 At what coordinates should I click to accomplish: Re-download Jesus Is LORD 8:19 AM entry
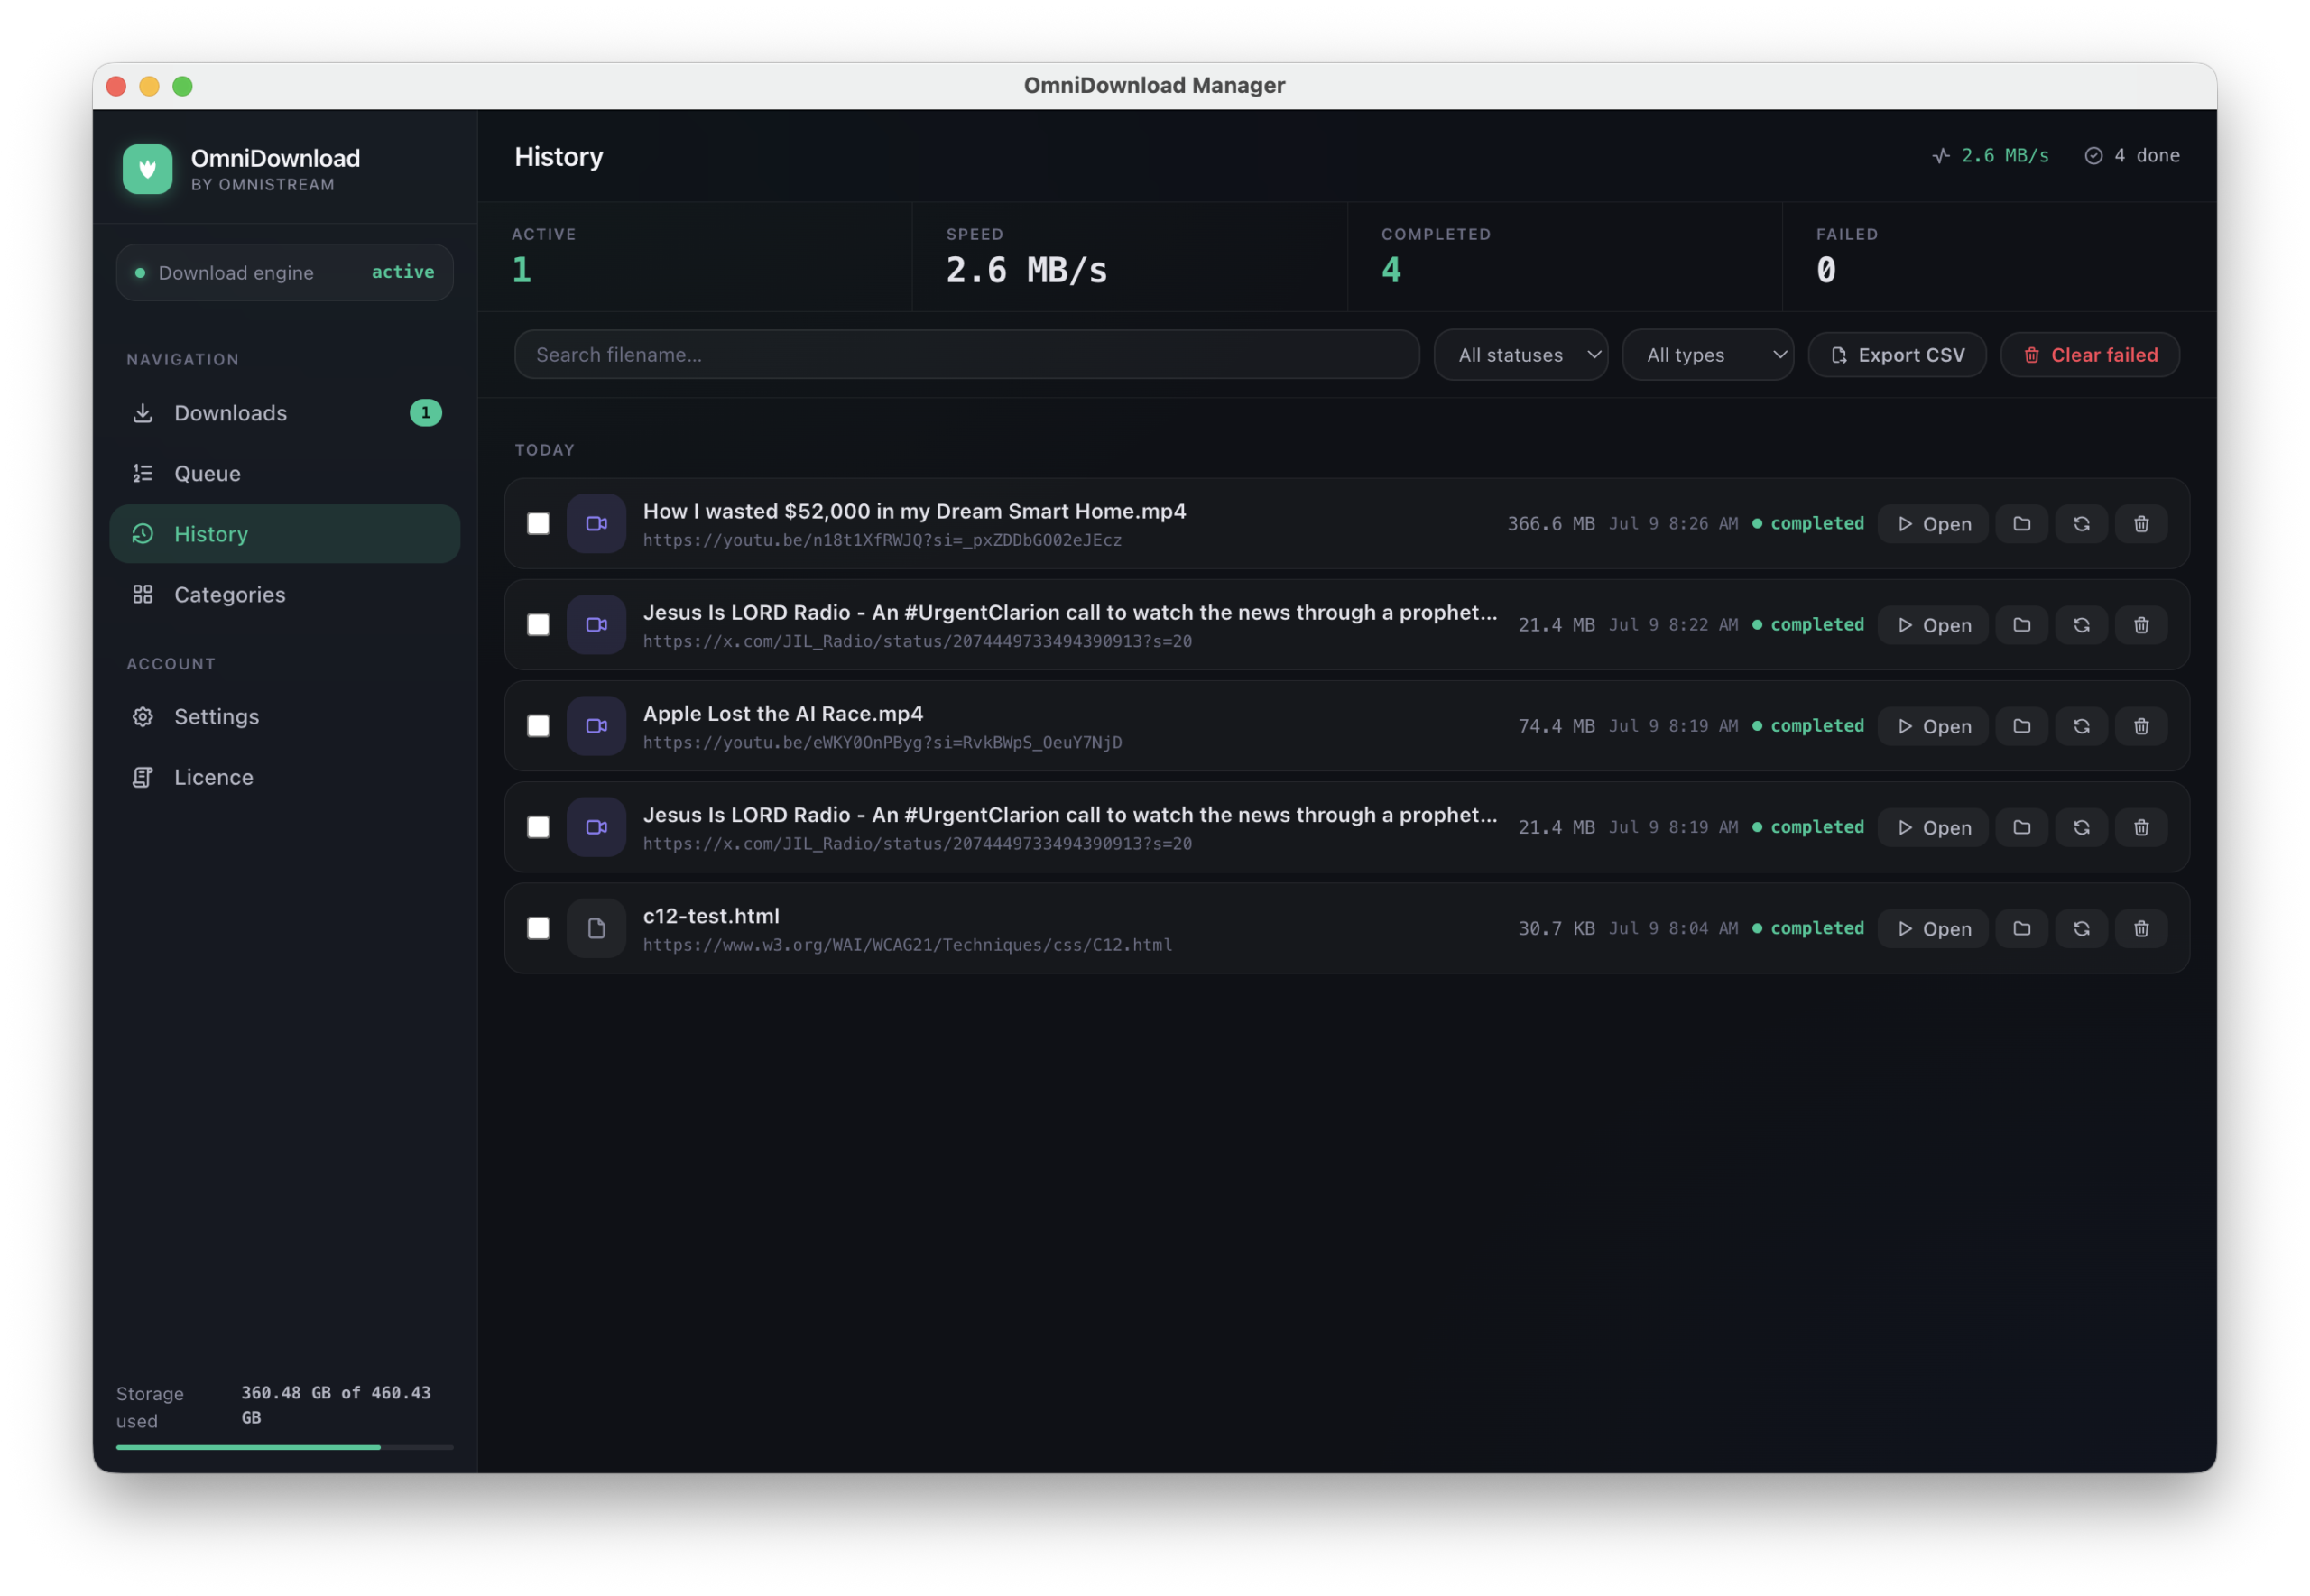pos(2081,827)
